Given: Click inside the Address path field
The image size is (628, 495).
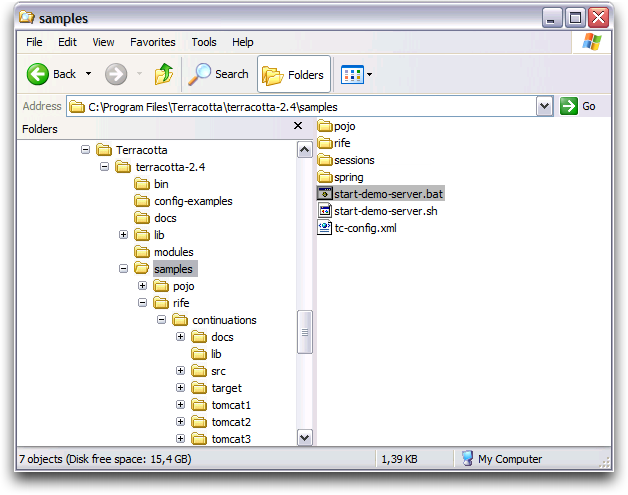Looking at the screenshot, I should click(x=301, y=107).
